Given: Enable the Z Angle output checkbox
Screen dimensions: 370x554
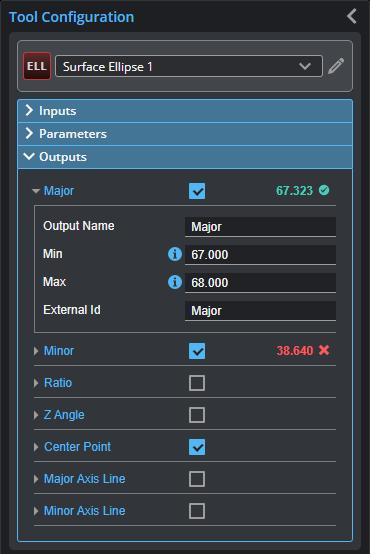Looking at the screenshot, I should 197,415.
